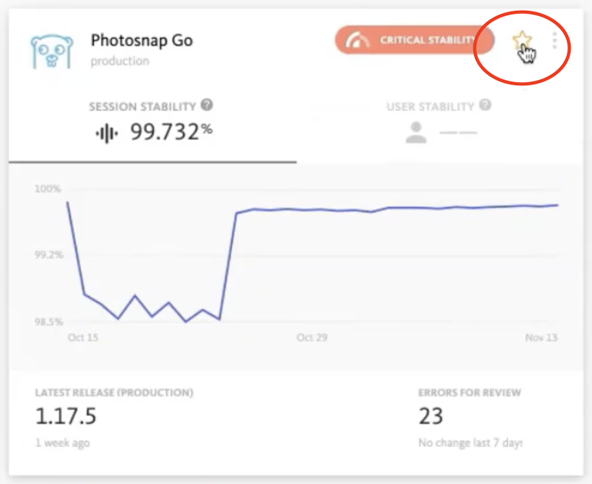Click the Critical Stability badge
The height and width of the screenshot is (484, 592).
[414, 40]
